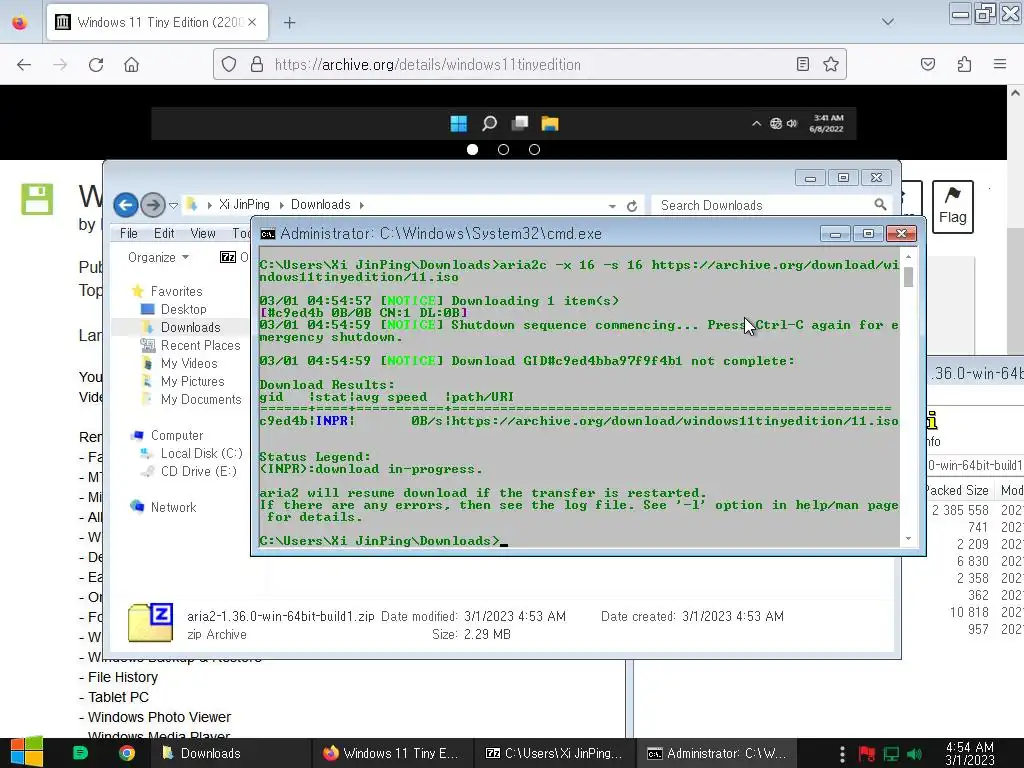Image resolution: width=1024 pixels, height=768 pixels.
Task: Flag this archive.org item
Action: coord(953,207)
